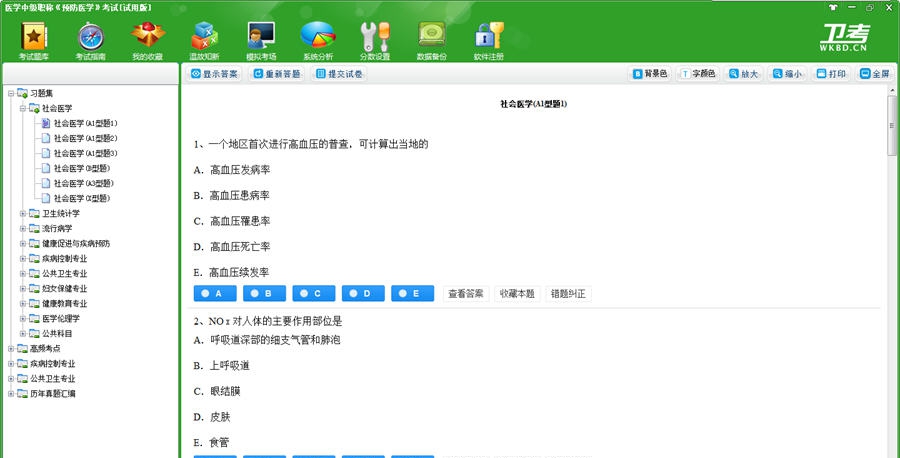The height and width of the screenshot is (458, 900).
Task: Select answer B for question 1
Action: (x=264, y=293)
